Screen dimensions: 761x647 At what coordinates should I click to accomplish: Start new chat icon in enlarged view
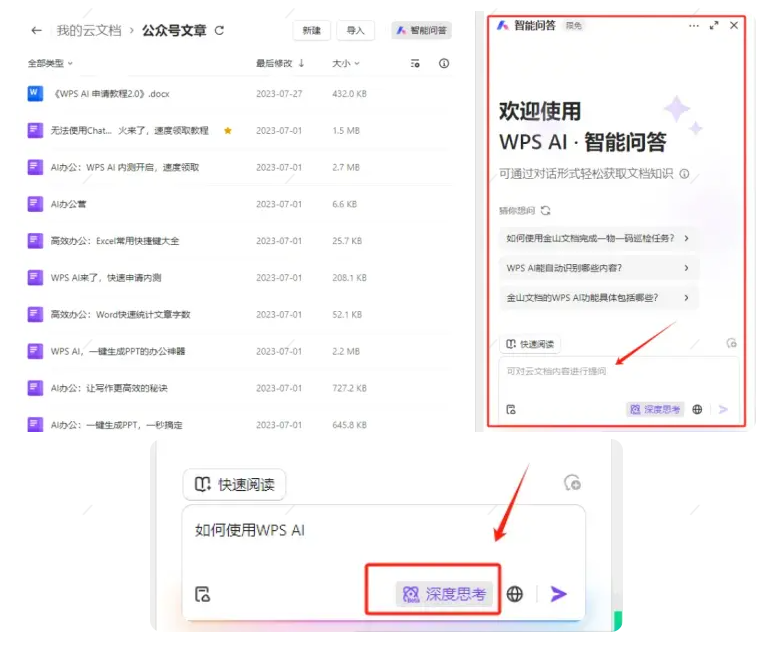pyautogui.click(x=573, y=483)
